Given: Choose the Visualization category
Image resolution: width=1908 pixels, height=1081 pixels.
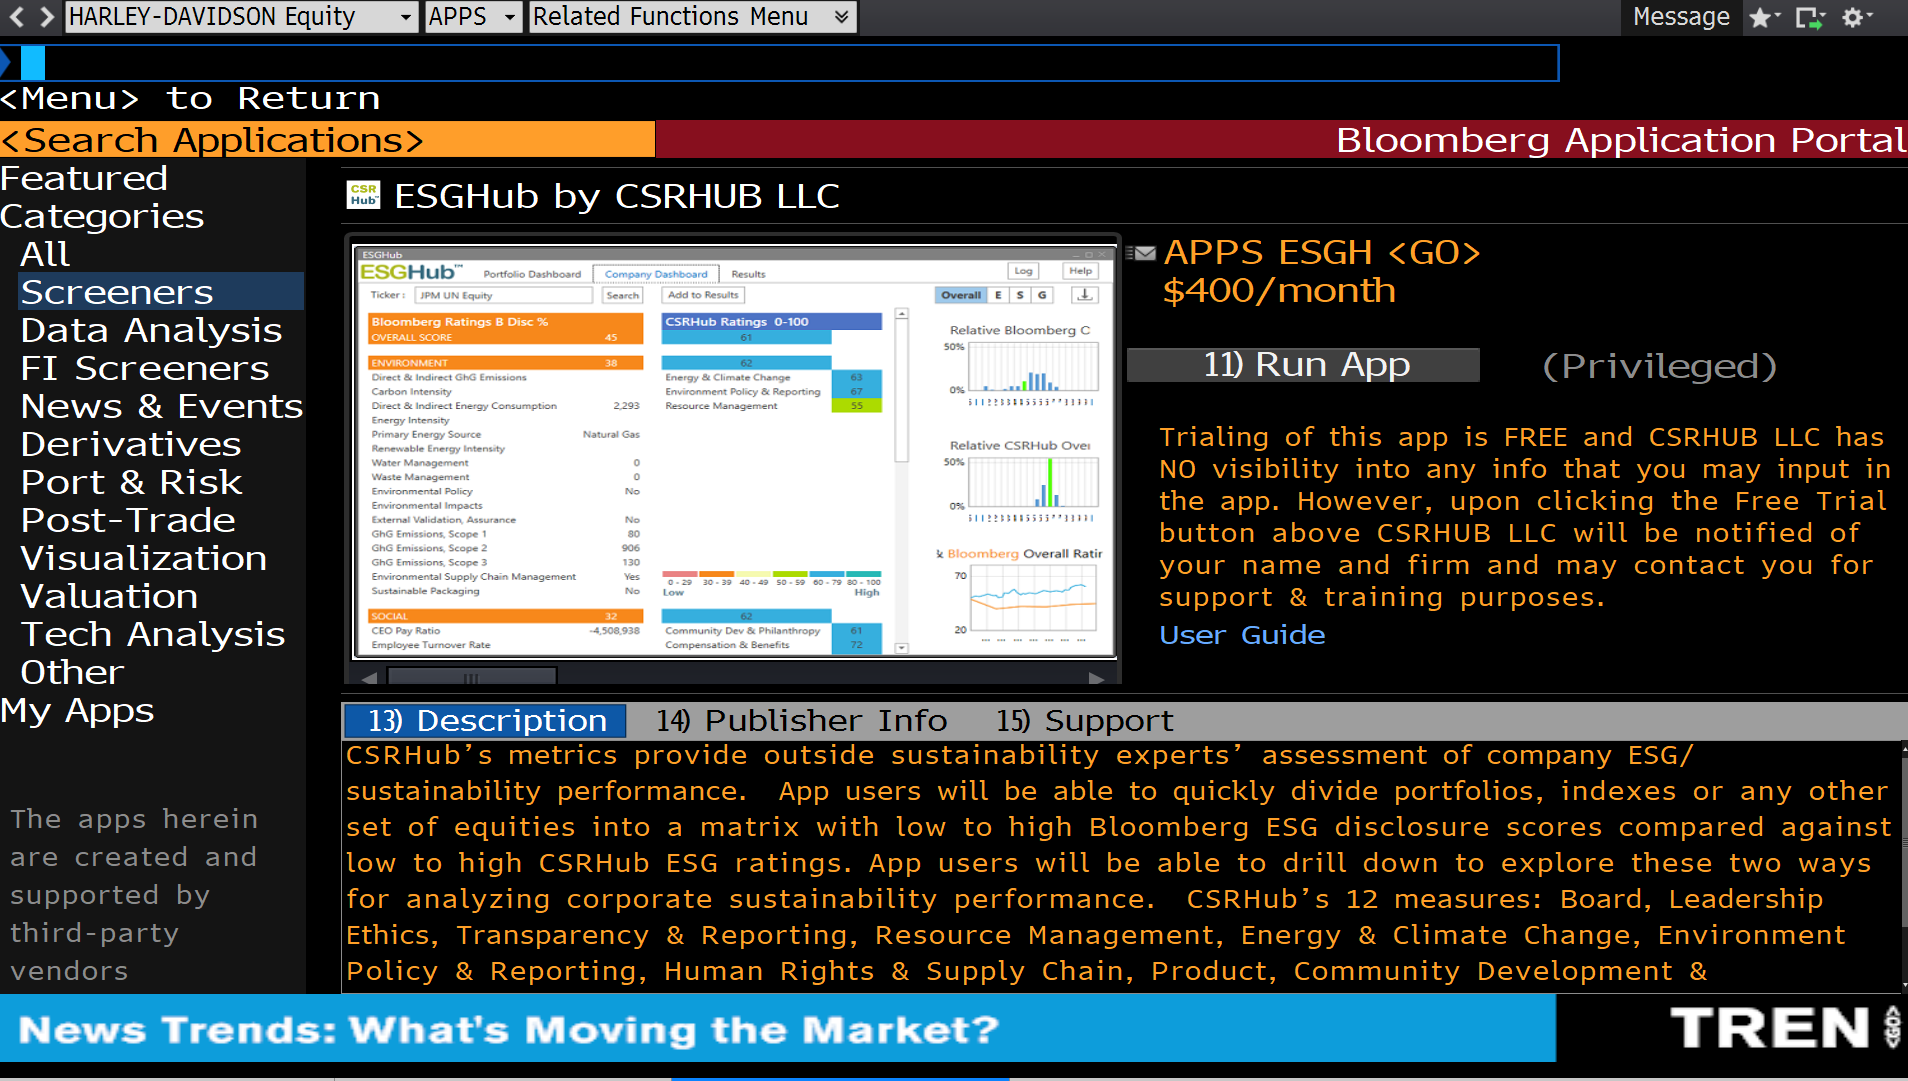Looking at the screenshot, I should (x=144, y=558).
